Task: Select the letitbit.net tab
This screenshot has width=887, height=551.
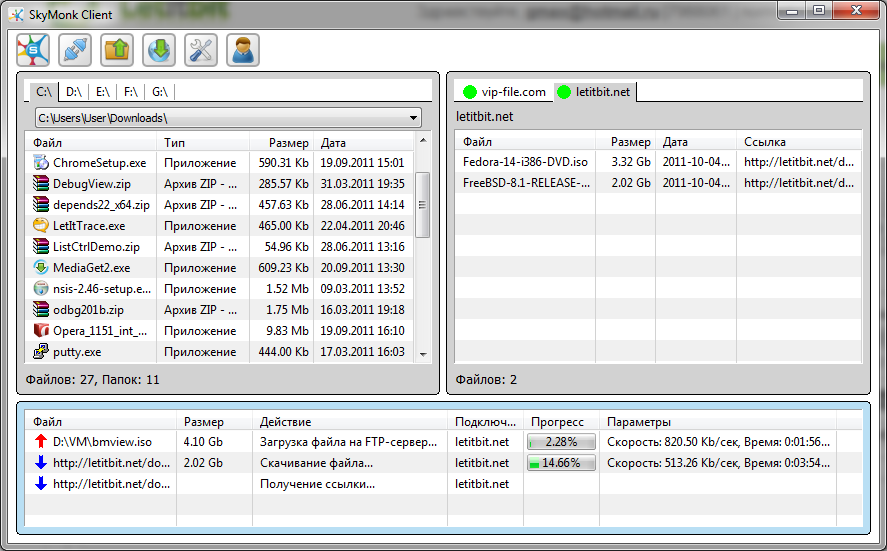Action: tap(594, 92)
